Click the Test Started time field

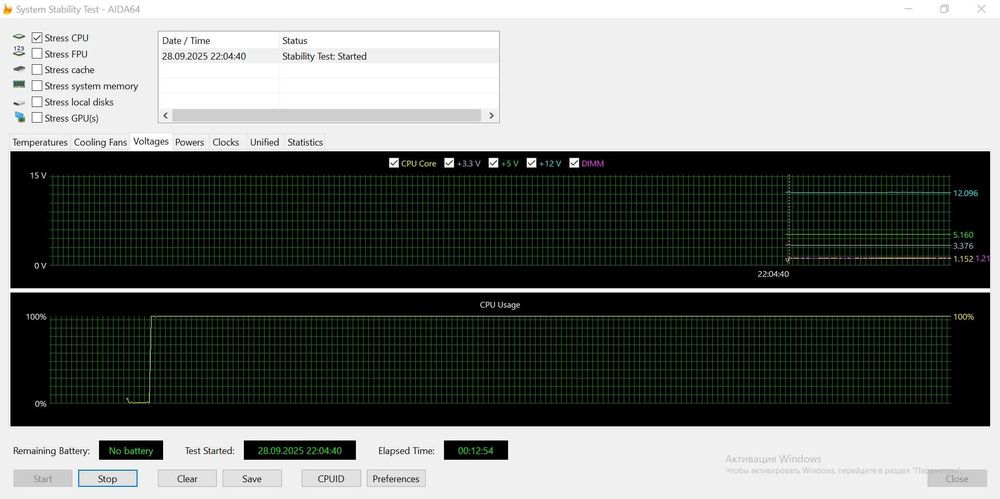point(300,451)
